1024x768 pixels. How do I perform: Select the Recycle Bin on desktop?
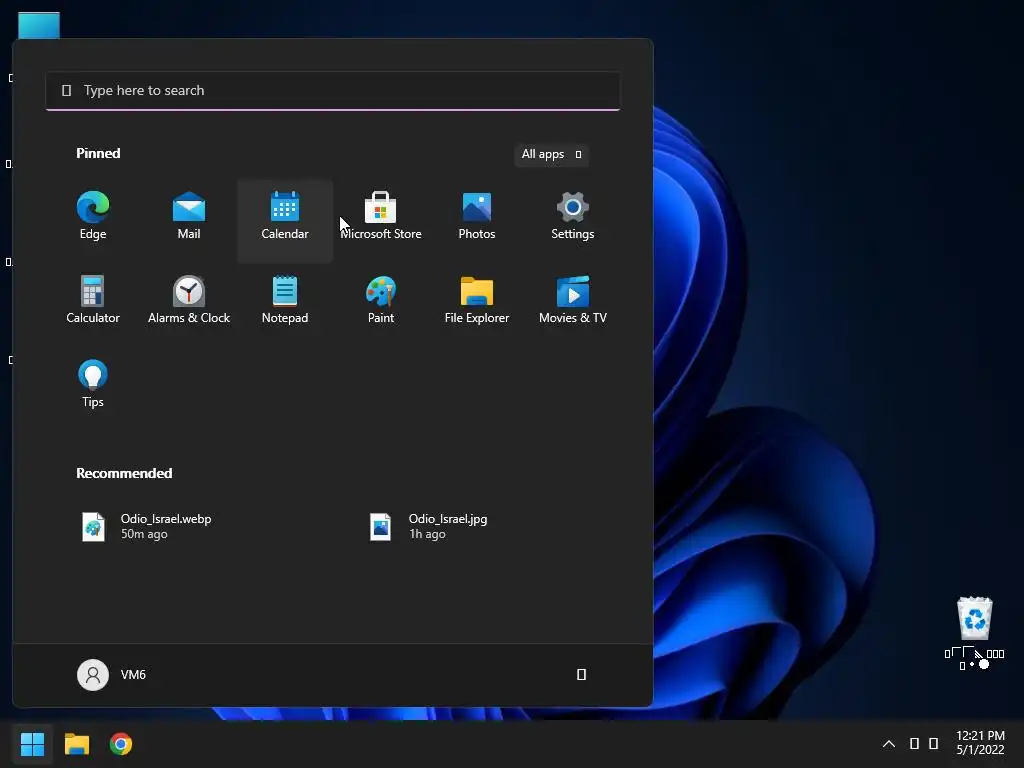[x=974, y=631]
